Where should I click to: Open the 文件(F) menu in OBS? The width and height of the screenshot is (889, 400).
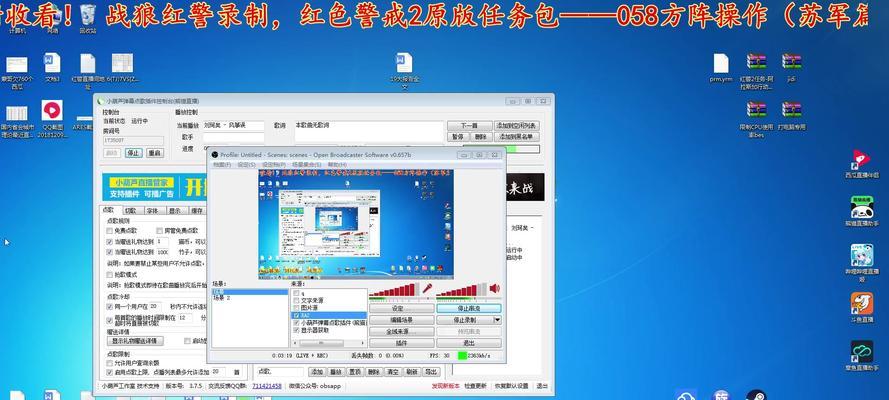[x=222, y=164]
